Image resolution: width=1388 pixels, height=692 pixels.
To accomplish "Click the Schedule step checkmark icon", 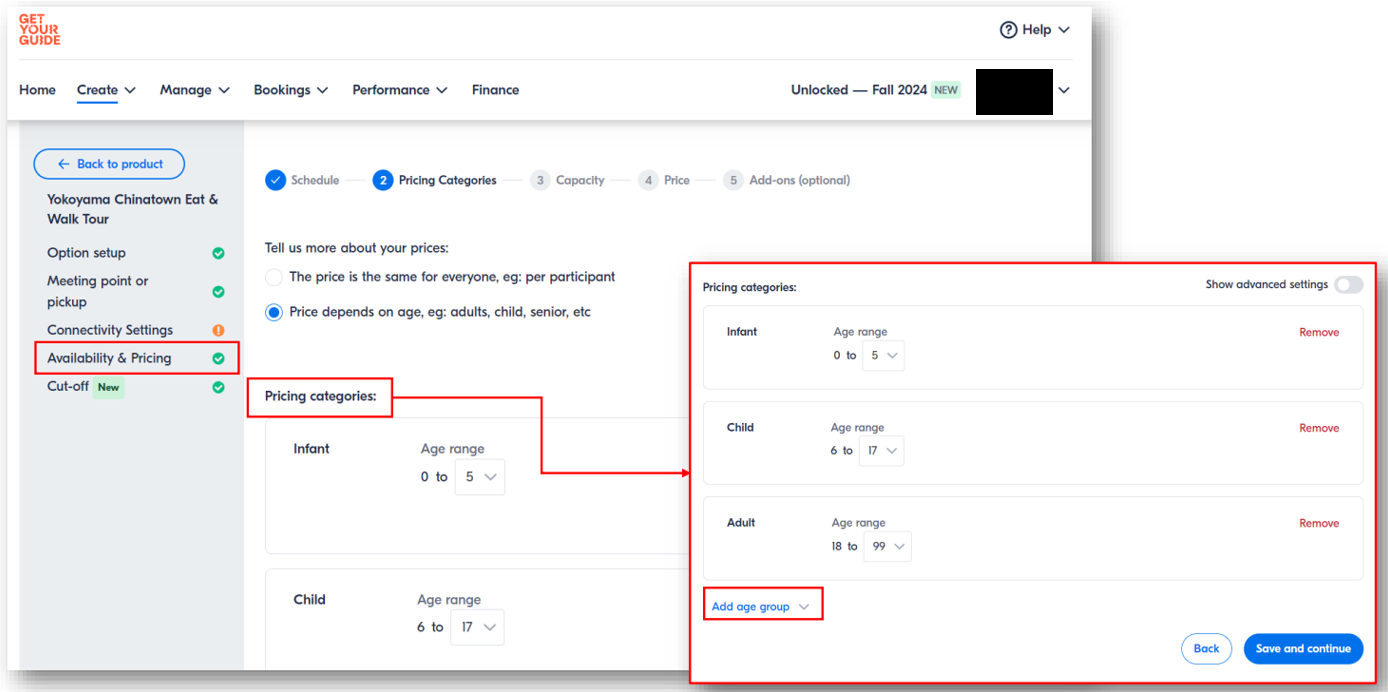I will (275, 180).
